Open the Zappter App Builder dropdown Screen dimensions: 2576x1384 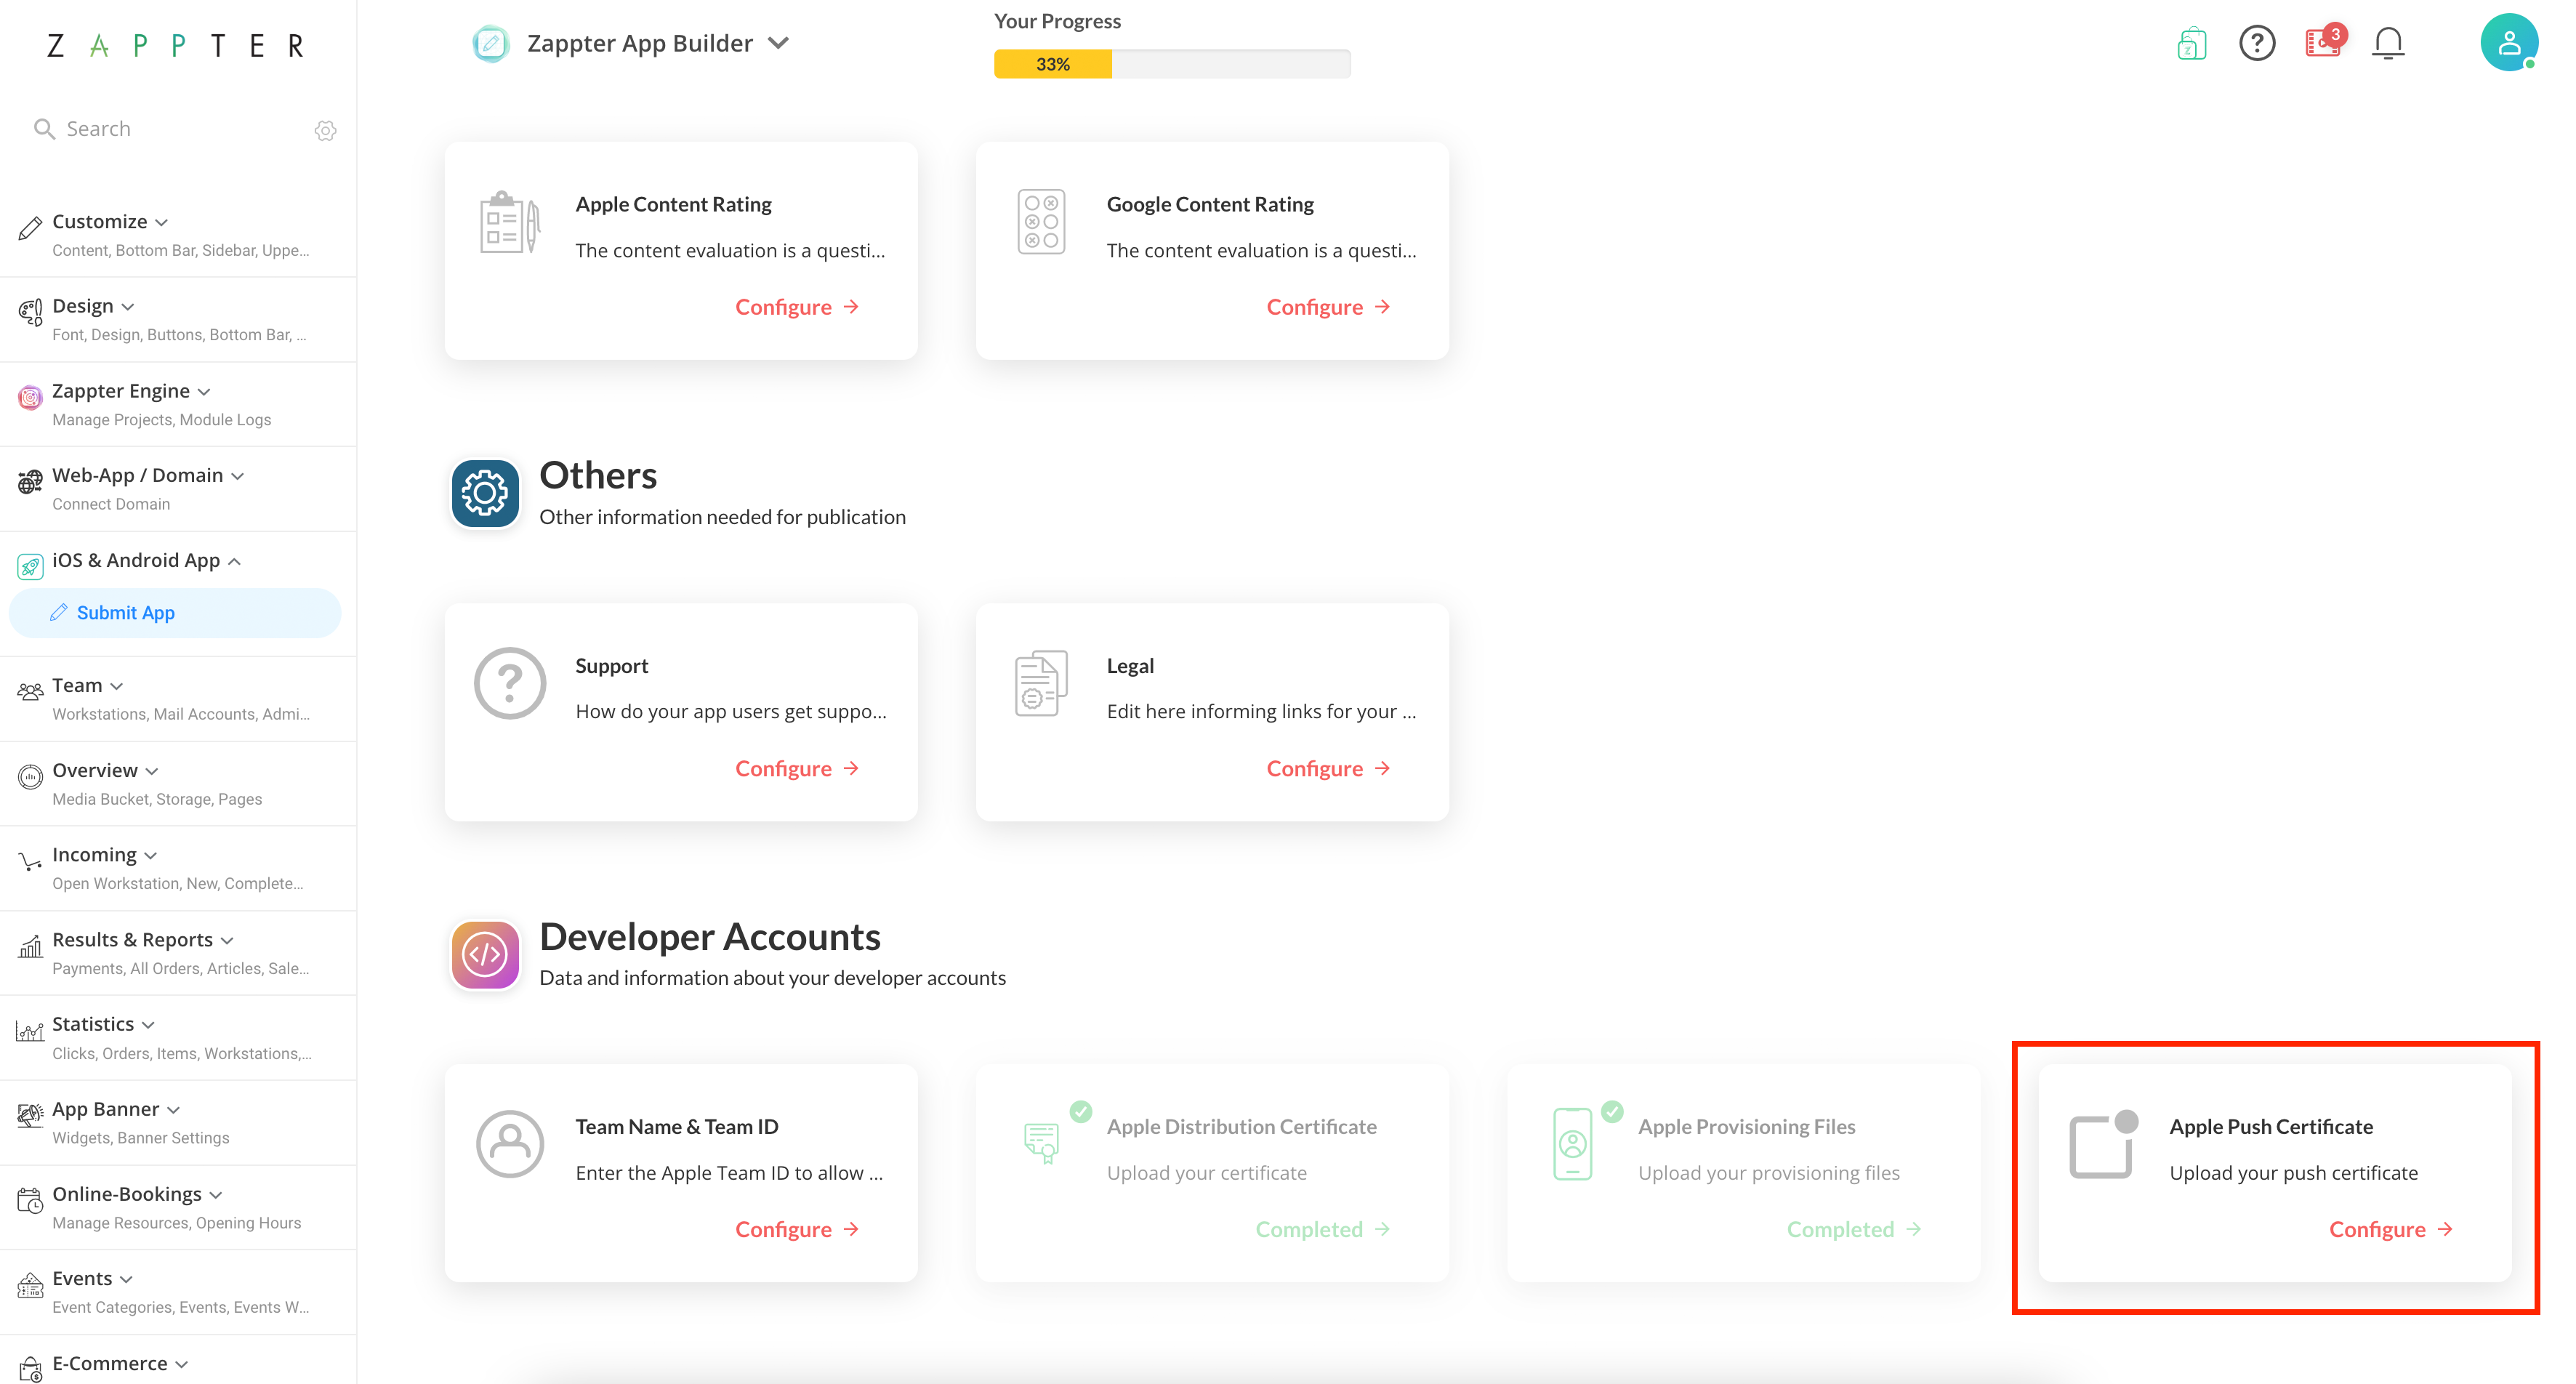[x=778, y=43]
